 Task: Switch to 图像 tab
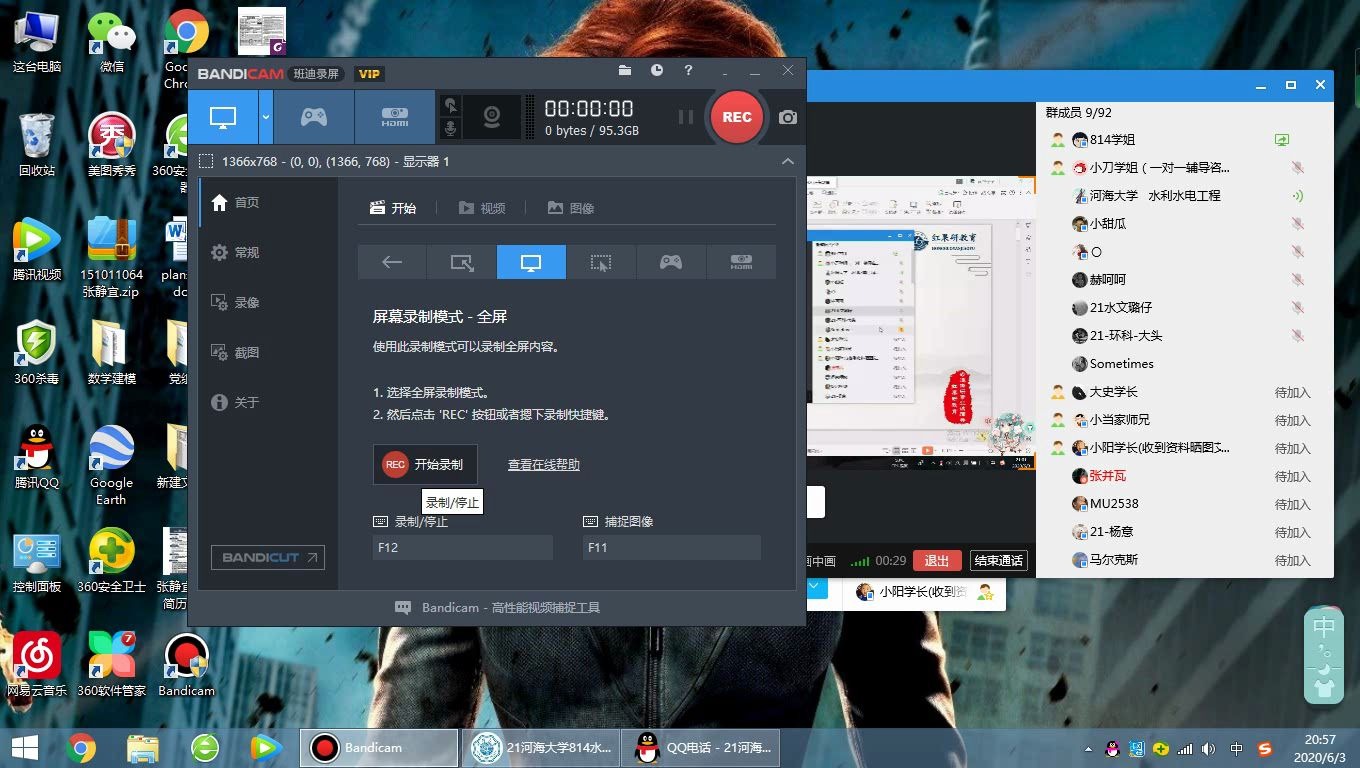point(571,208)
